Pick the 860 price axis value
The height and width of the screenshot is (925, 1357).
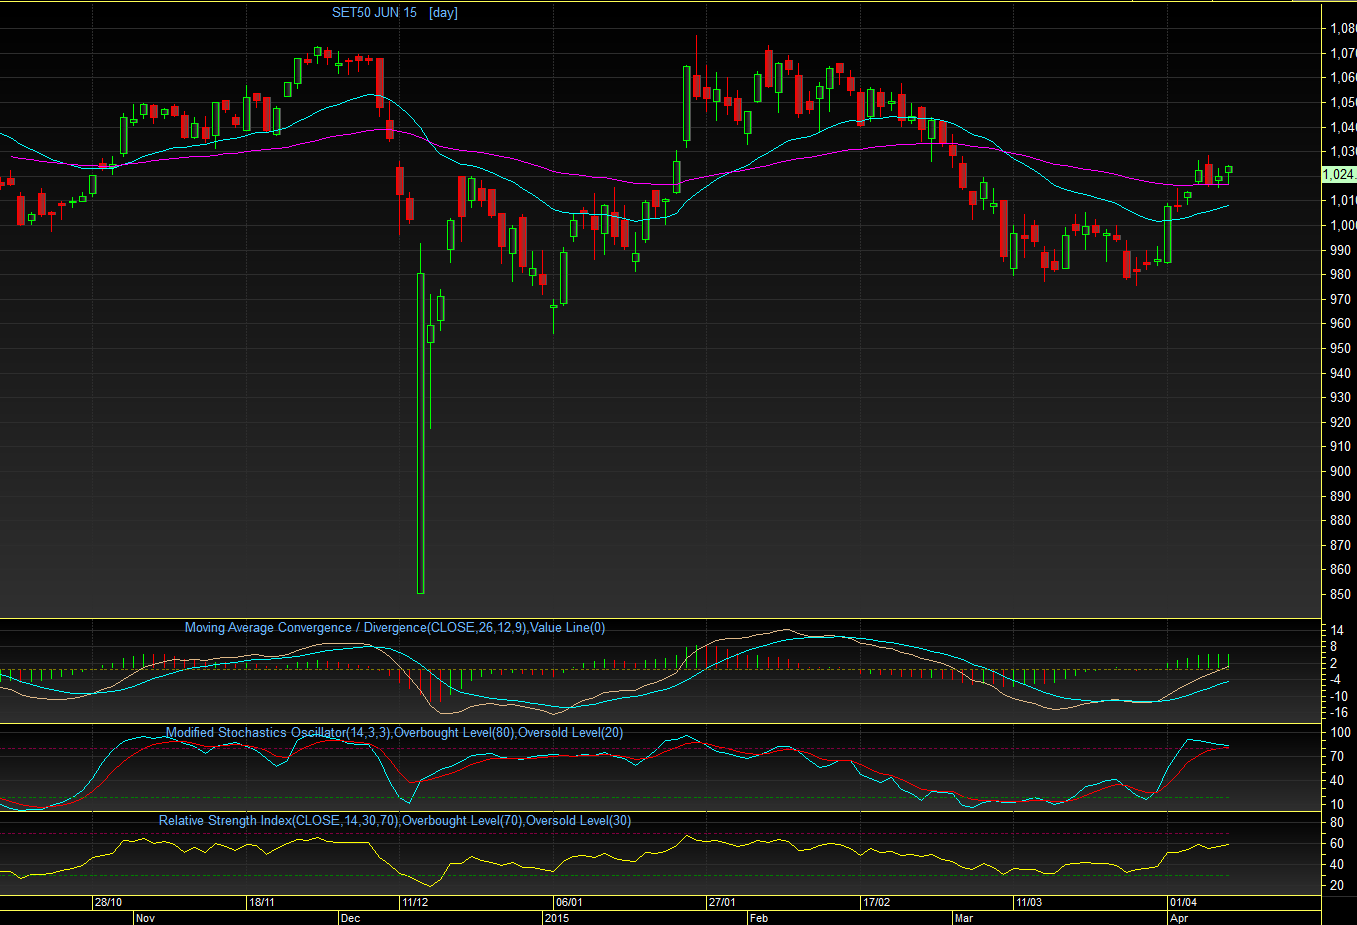[1340, 570]
